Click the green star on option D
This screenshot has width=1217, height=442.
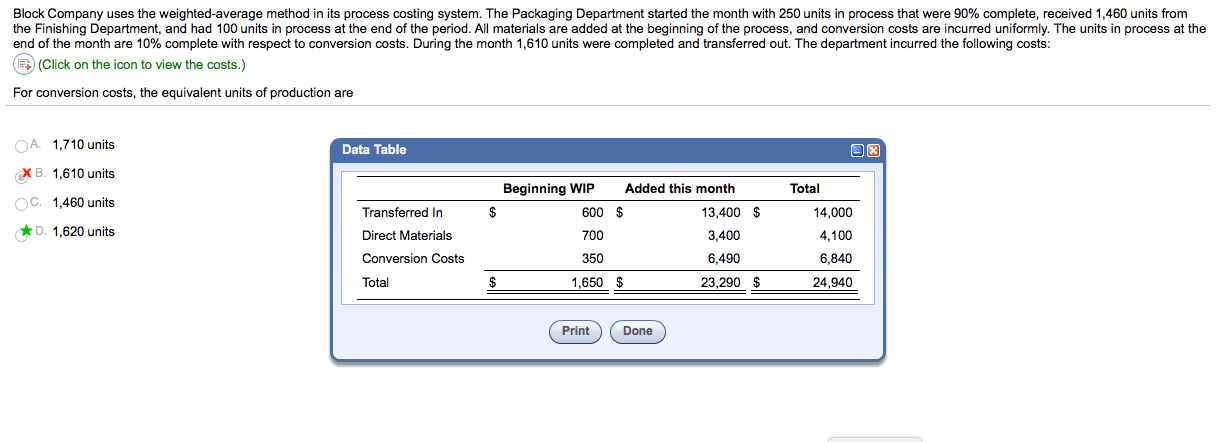[25, 232]
